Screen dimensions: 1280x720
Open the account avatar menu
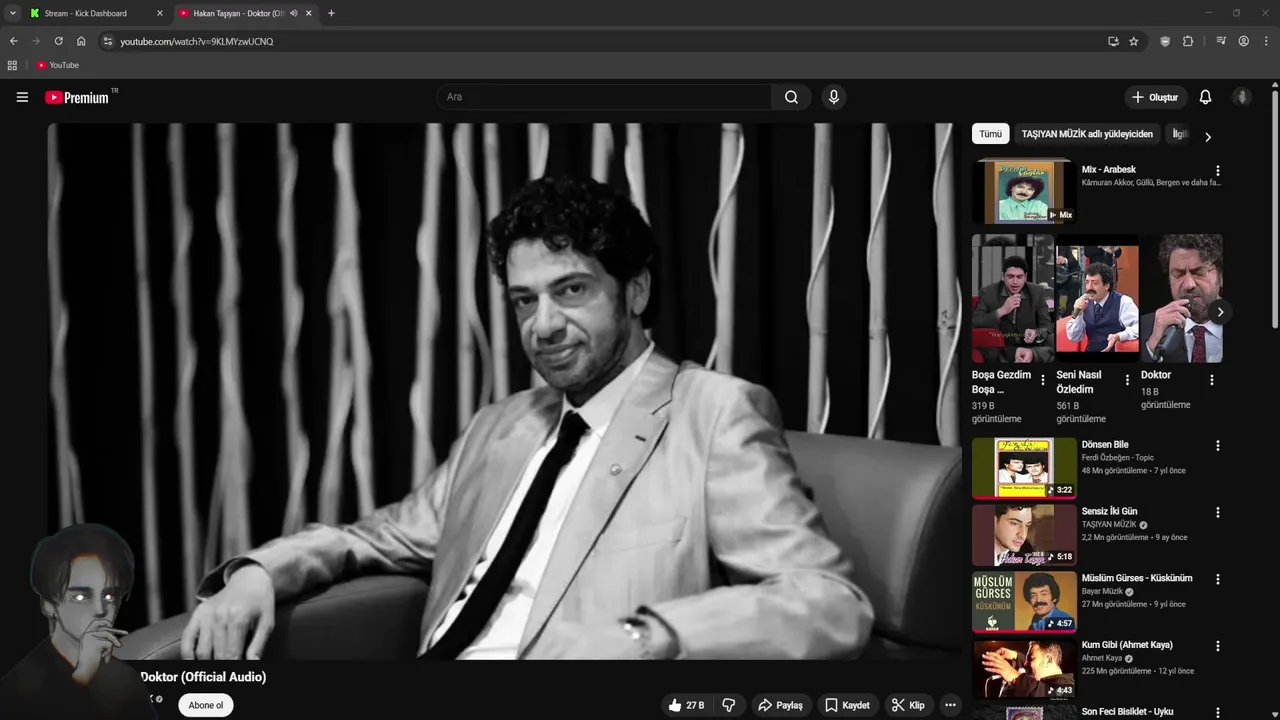point(1242,97)
